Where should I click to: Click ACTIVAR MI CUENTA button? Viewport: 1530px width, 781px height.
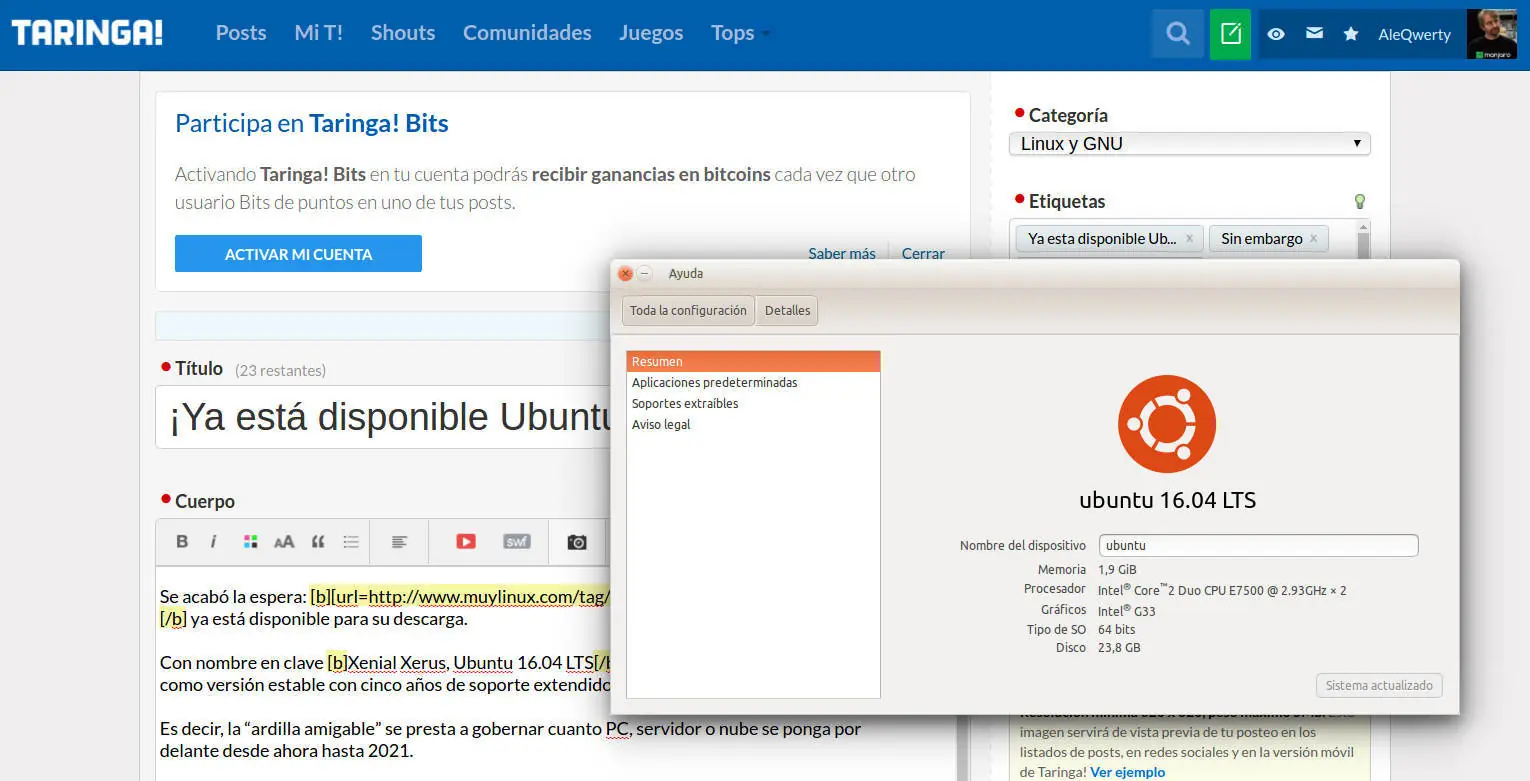(298, 254)
